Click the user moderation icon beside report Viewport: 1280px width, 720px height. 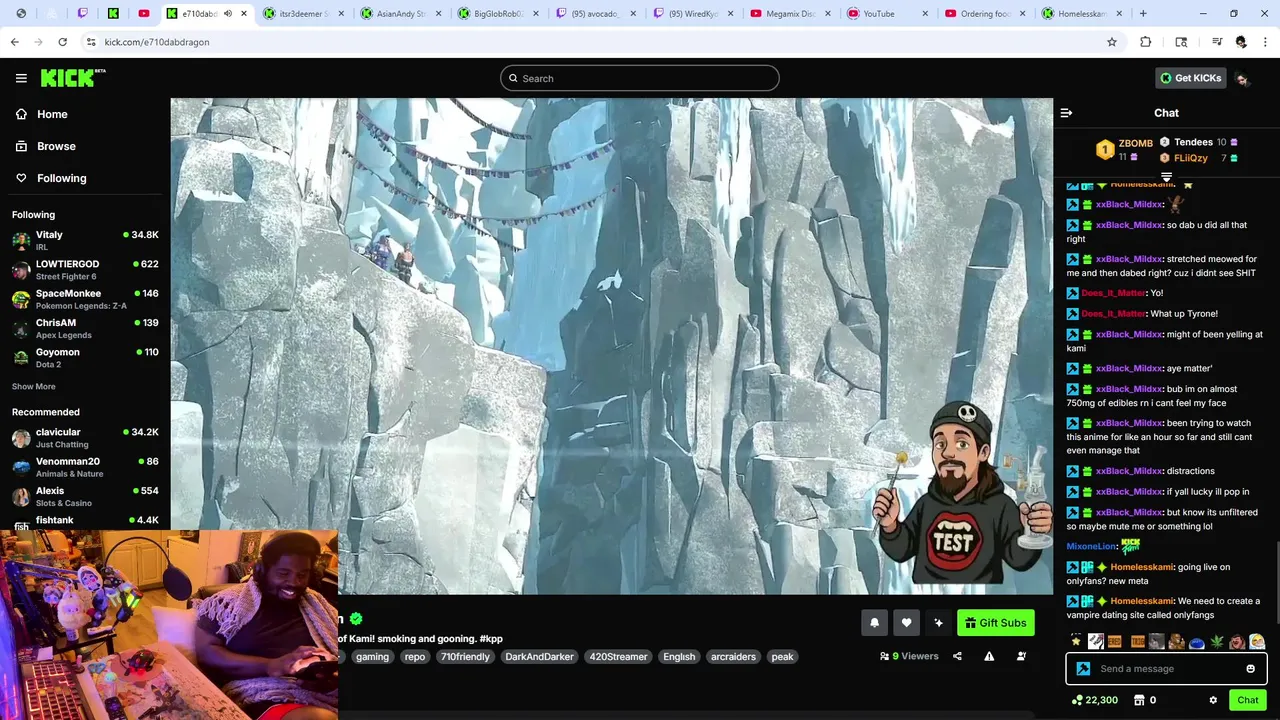tap(1021, 657)
